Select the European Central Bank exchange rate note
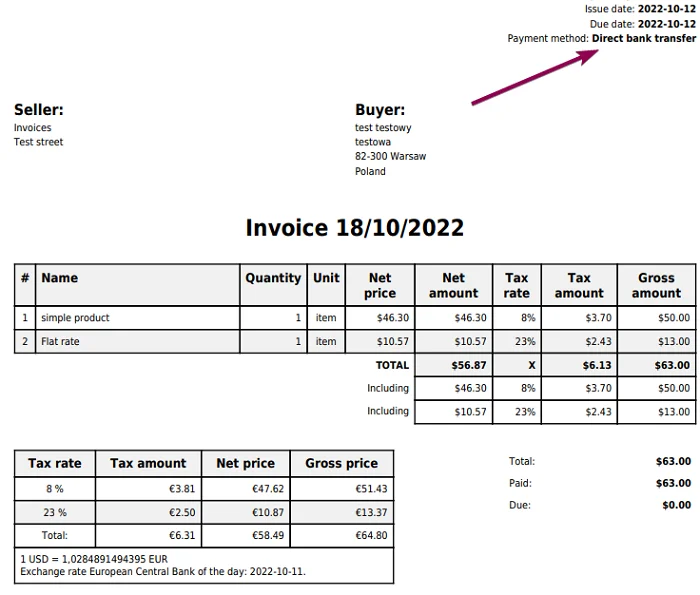Screen dimensions: 700x595 tap(163, 572)
